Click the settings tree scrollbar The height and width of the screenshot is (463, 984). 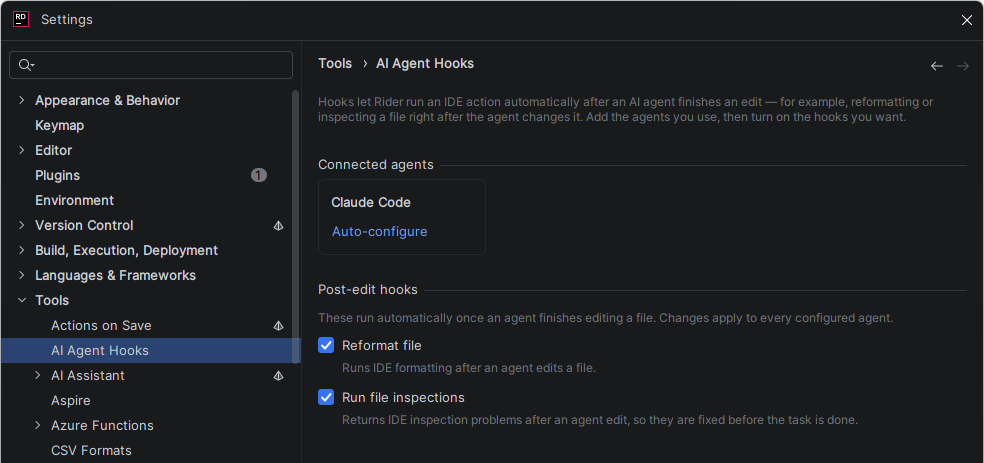(x=296, y=227)
